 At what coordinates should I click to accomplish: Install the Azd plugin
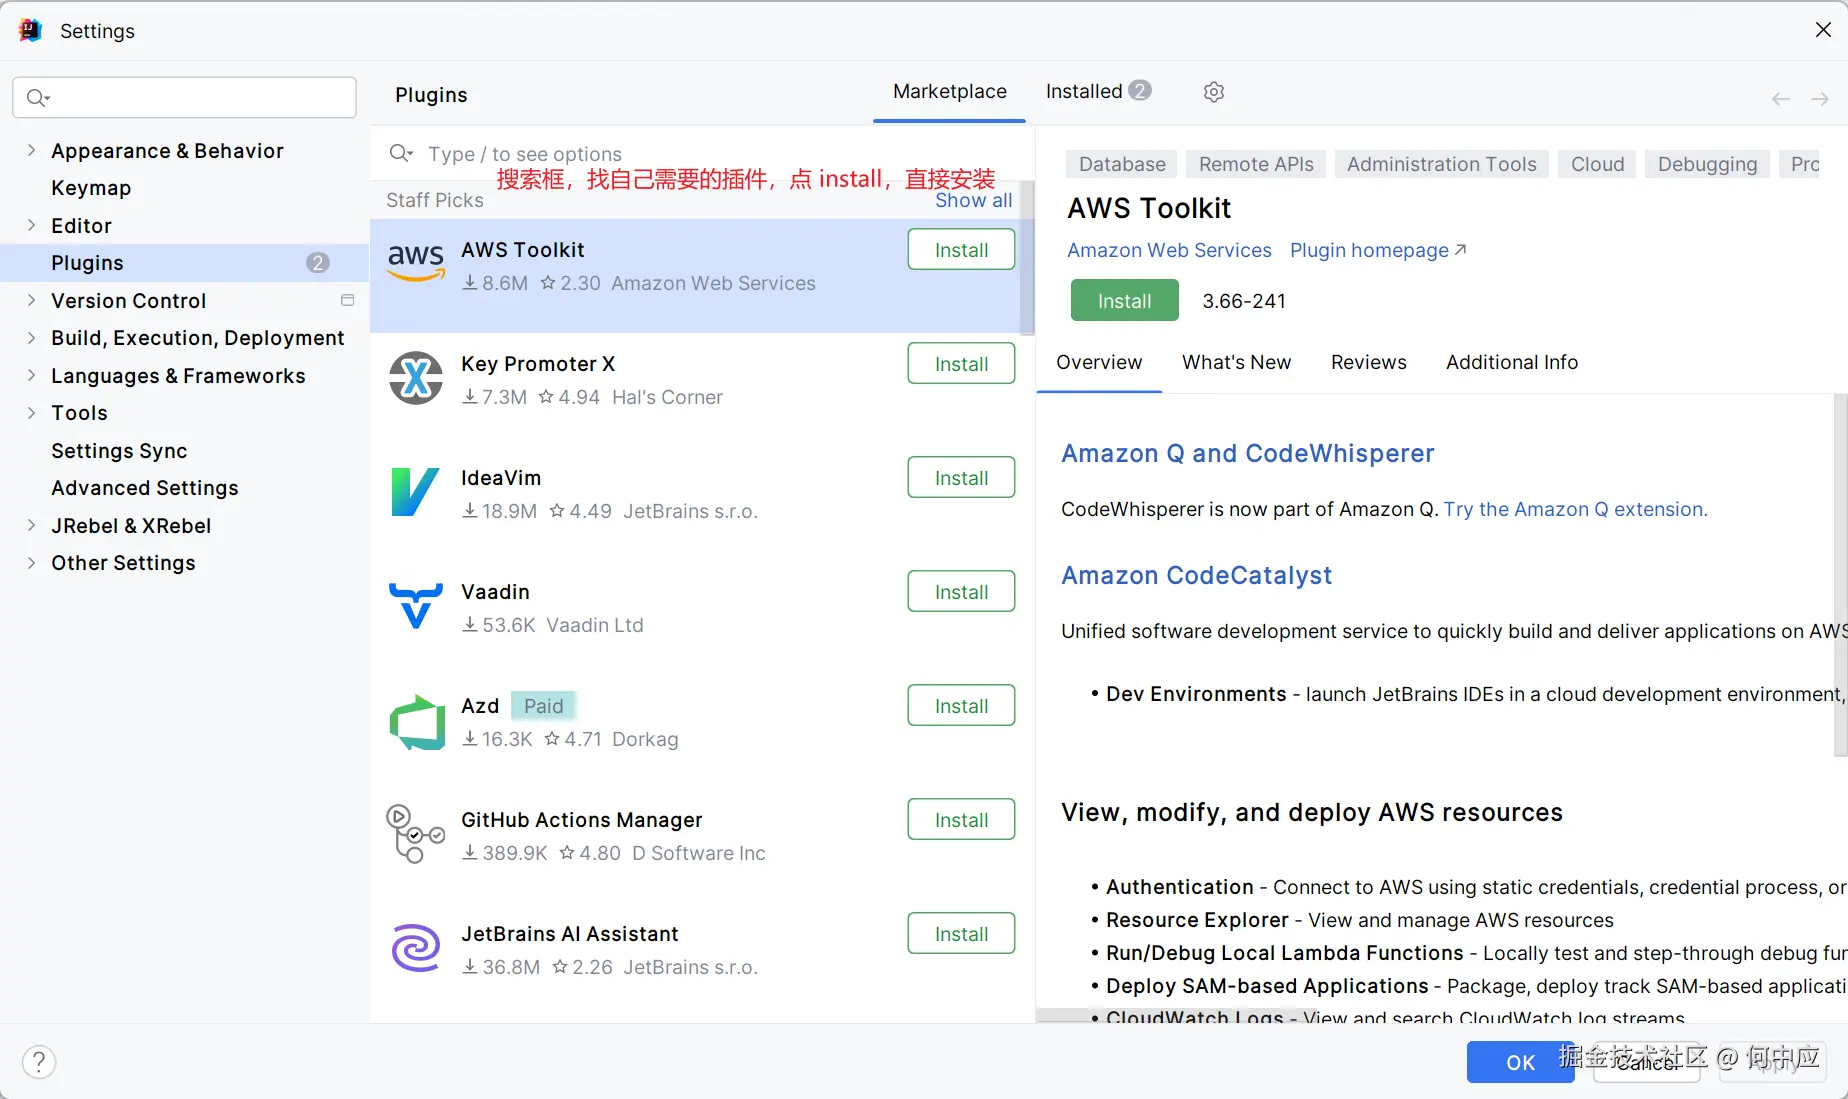[961, 706]
